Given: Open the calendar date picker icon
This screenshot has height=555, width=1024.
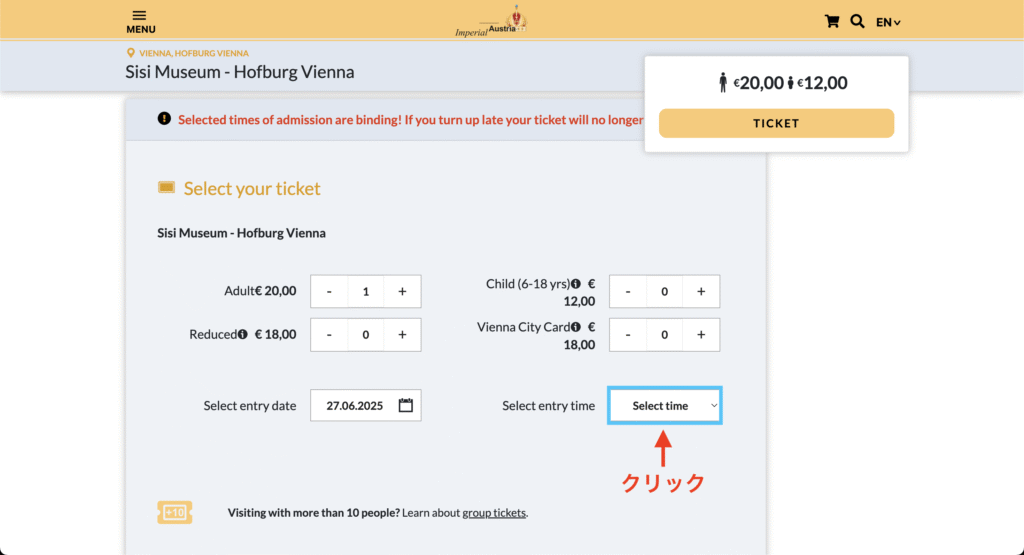Looking at the screenshot, I should coord(406,405).
